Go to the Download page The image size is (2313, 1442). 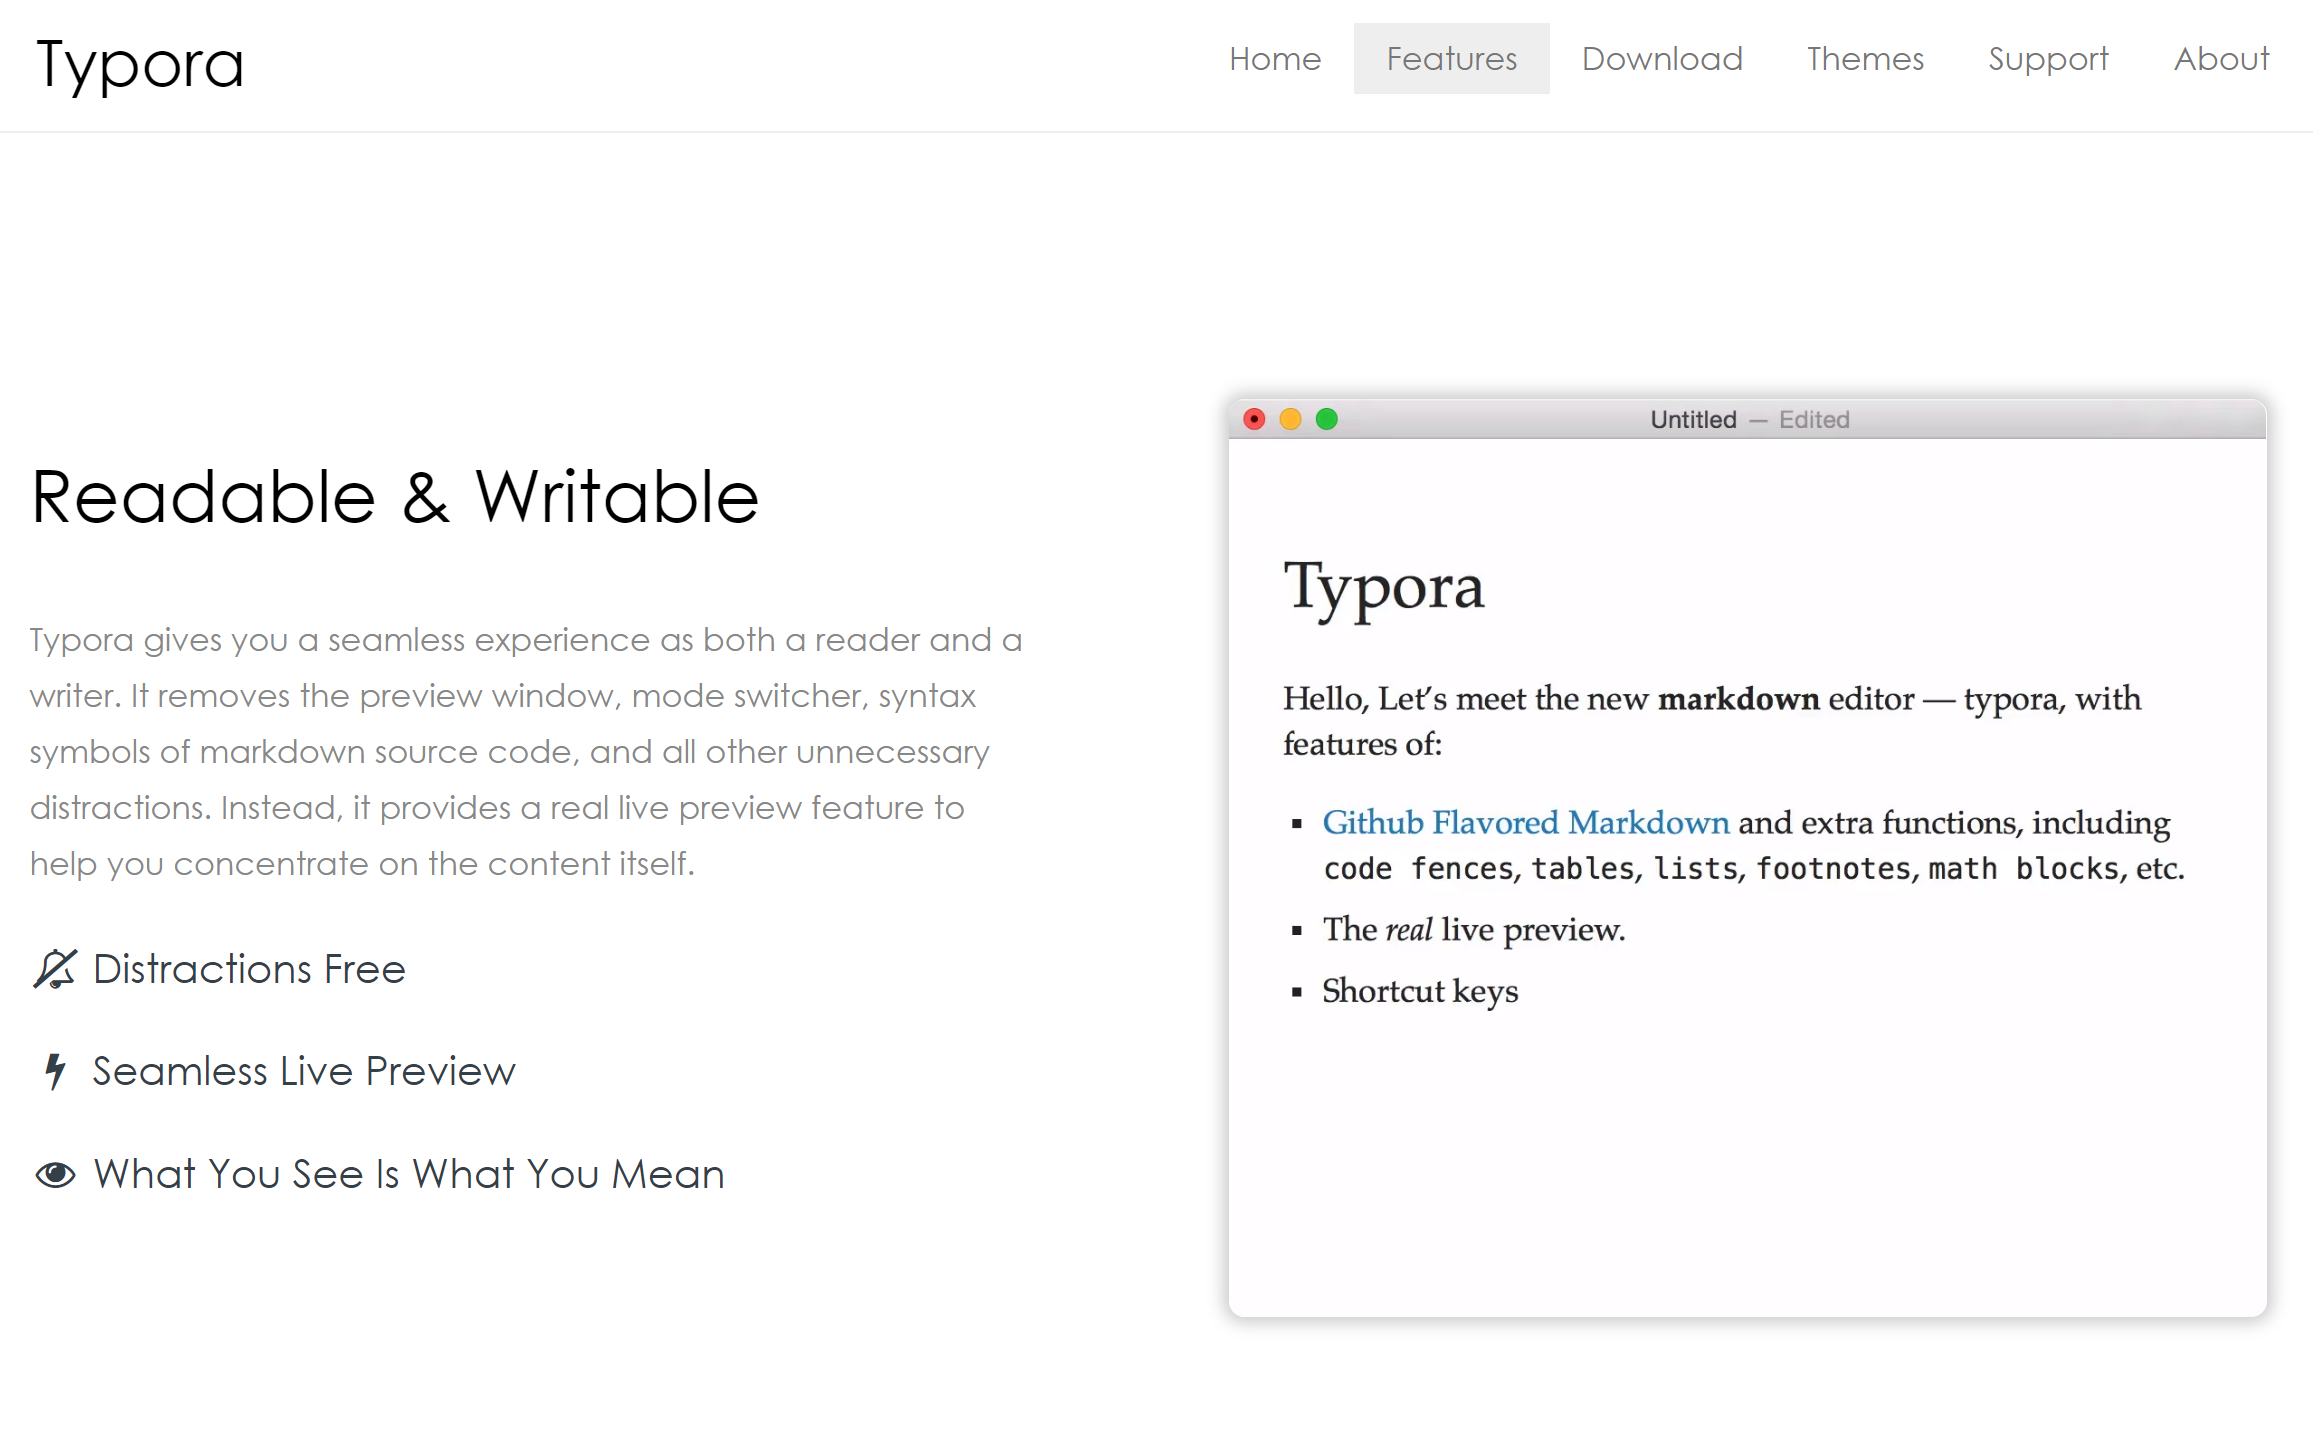pos(1661,59)
